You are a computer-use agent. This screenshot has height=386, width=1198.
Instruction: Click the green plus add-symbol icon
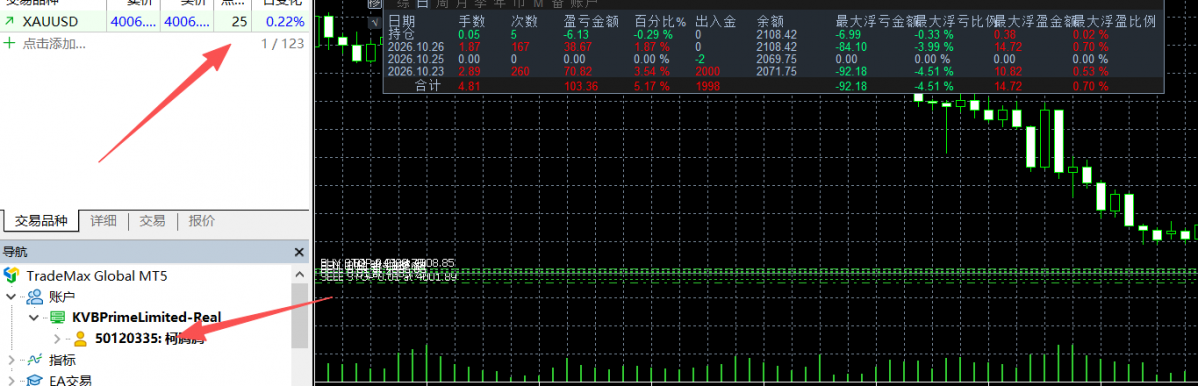pos(9,44)
